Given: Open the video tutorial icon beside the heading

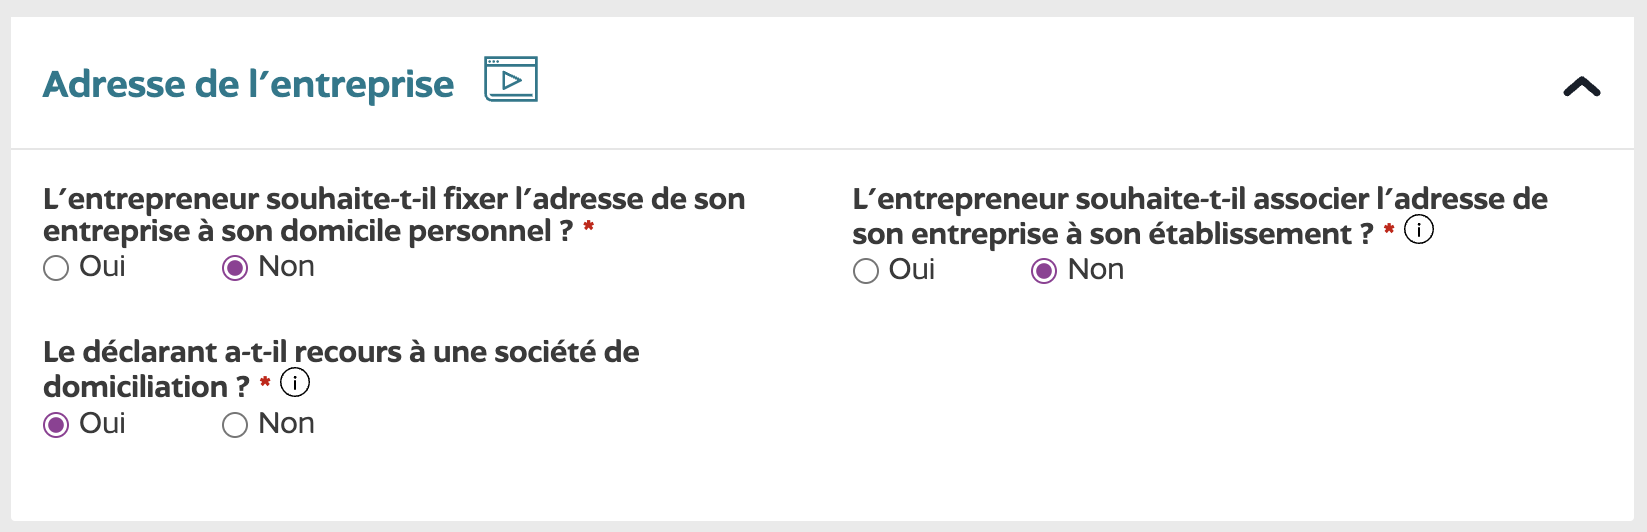Looking at the screenshot, I should (x=511, y=79).
